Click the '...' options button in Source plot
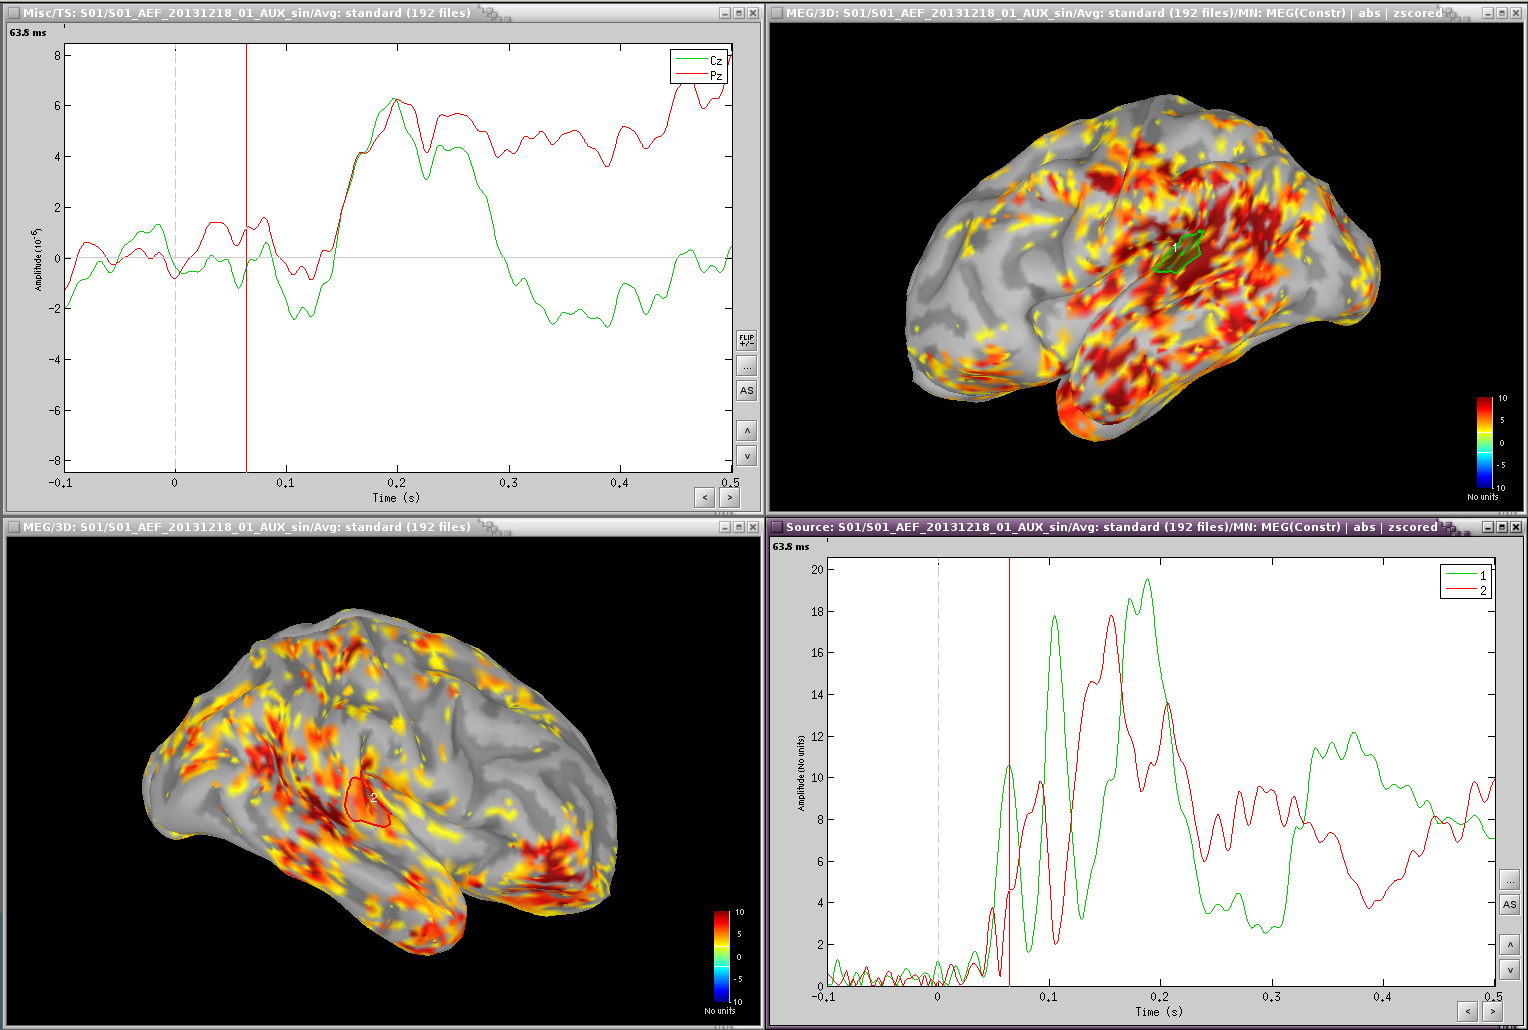 coord(1509,880)
